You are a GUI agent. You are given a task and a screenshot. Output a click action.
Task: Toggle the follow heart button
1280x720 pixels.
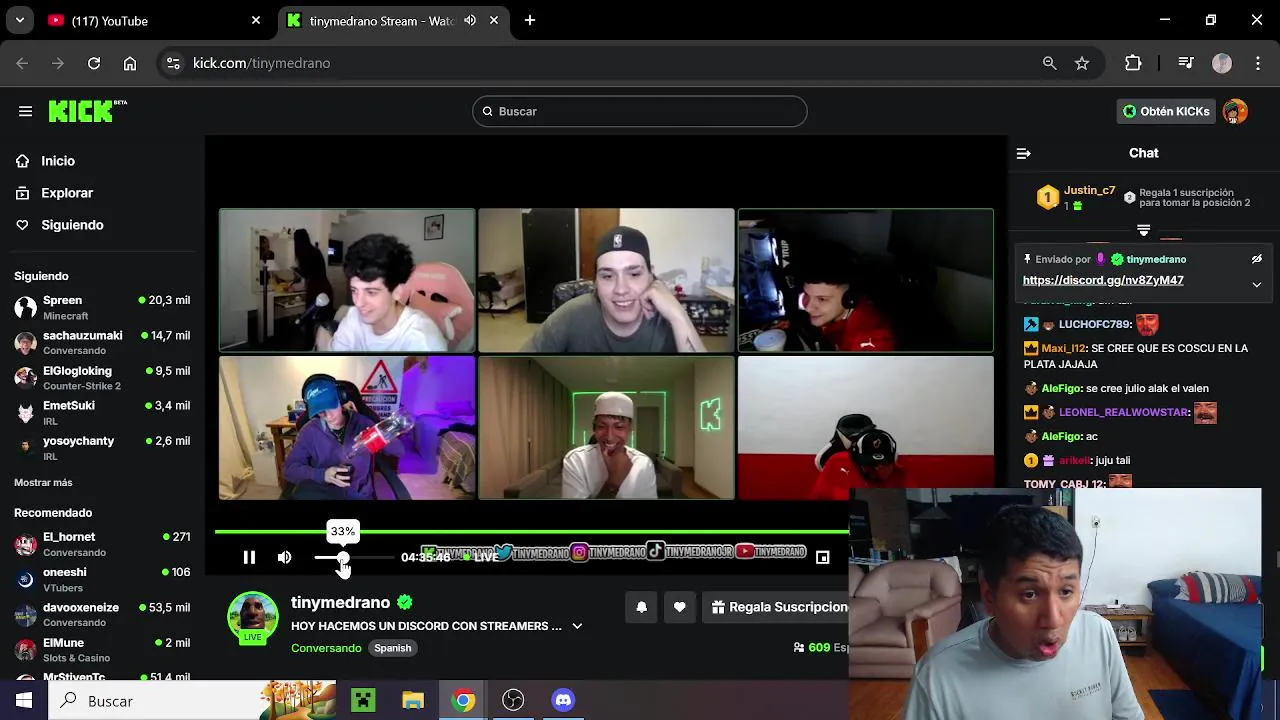(680, 607)
